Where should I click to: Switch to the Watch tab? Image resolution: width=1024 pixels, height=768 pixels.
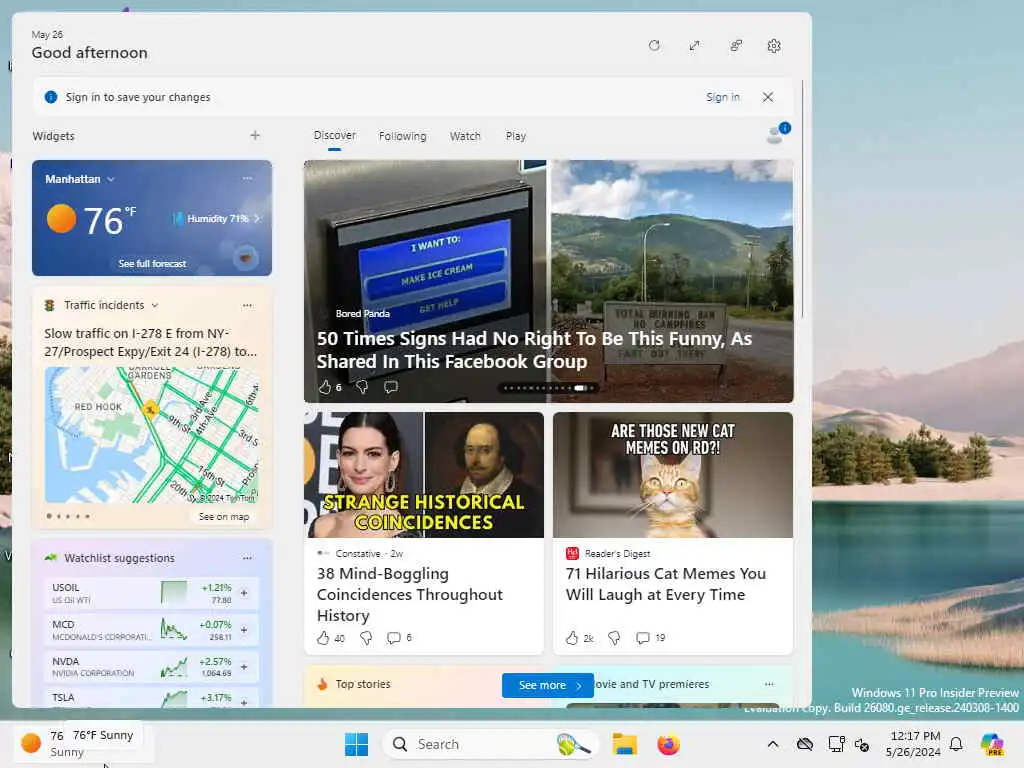[x=465, y=136]
